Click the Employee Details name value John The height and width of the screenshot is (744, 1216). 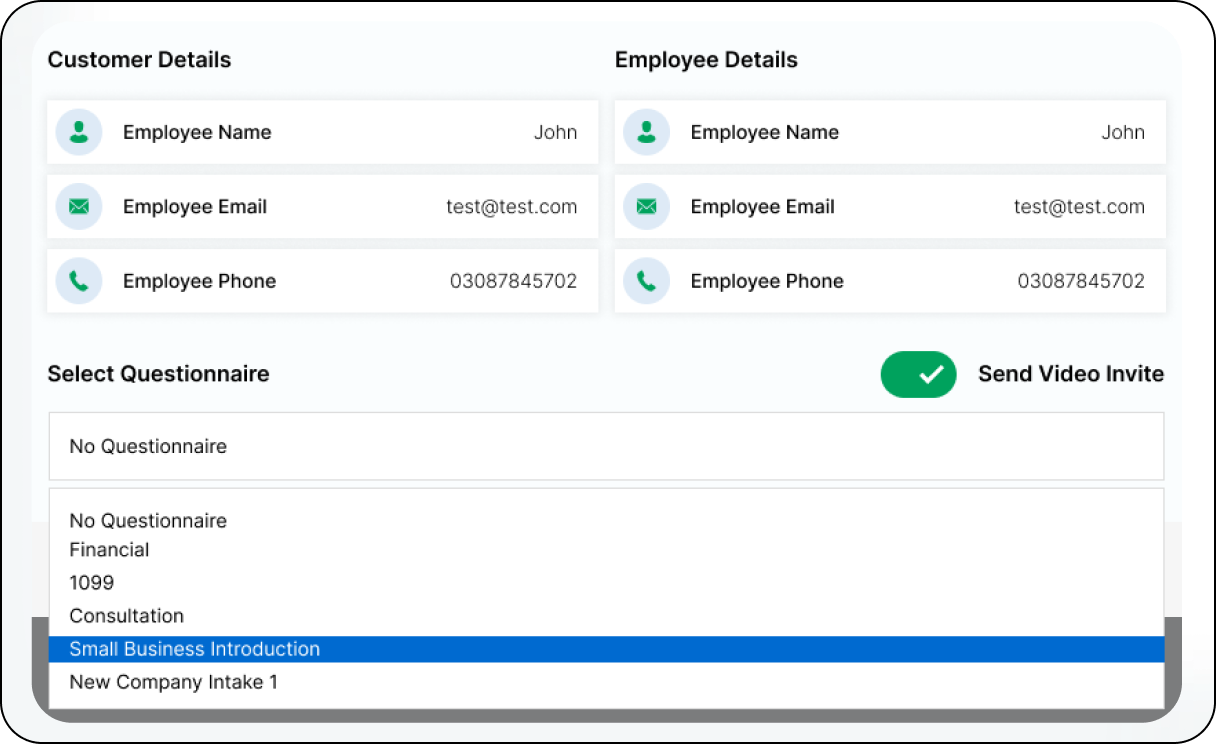1122,132
